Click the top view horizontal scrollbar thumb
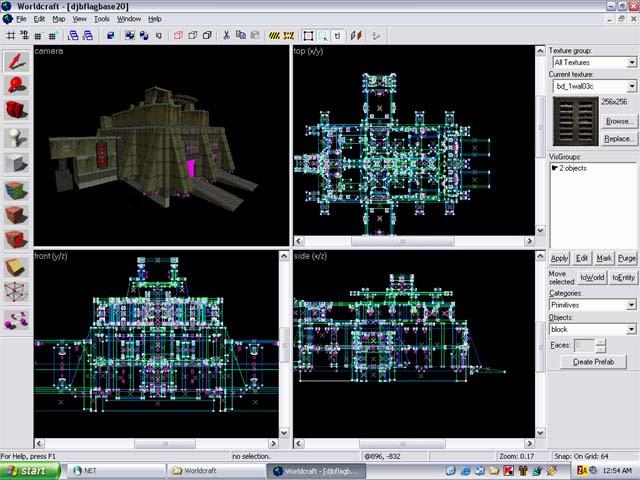Screen dimensions: 640x480 (402, 241)
